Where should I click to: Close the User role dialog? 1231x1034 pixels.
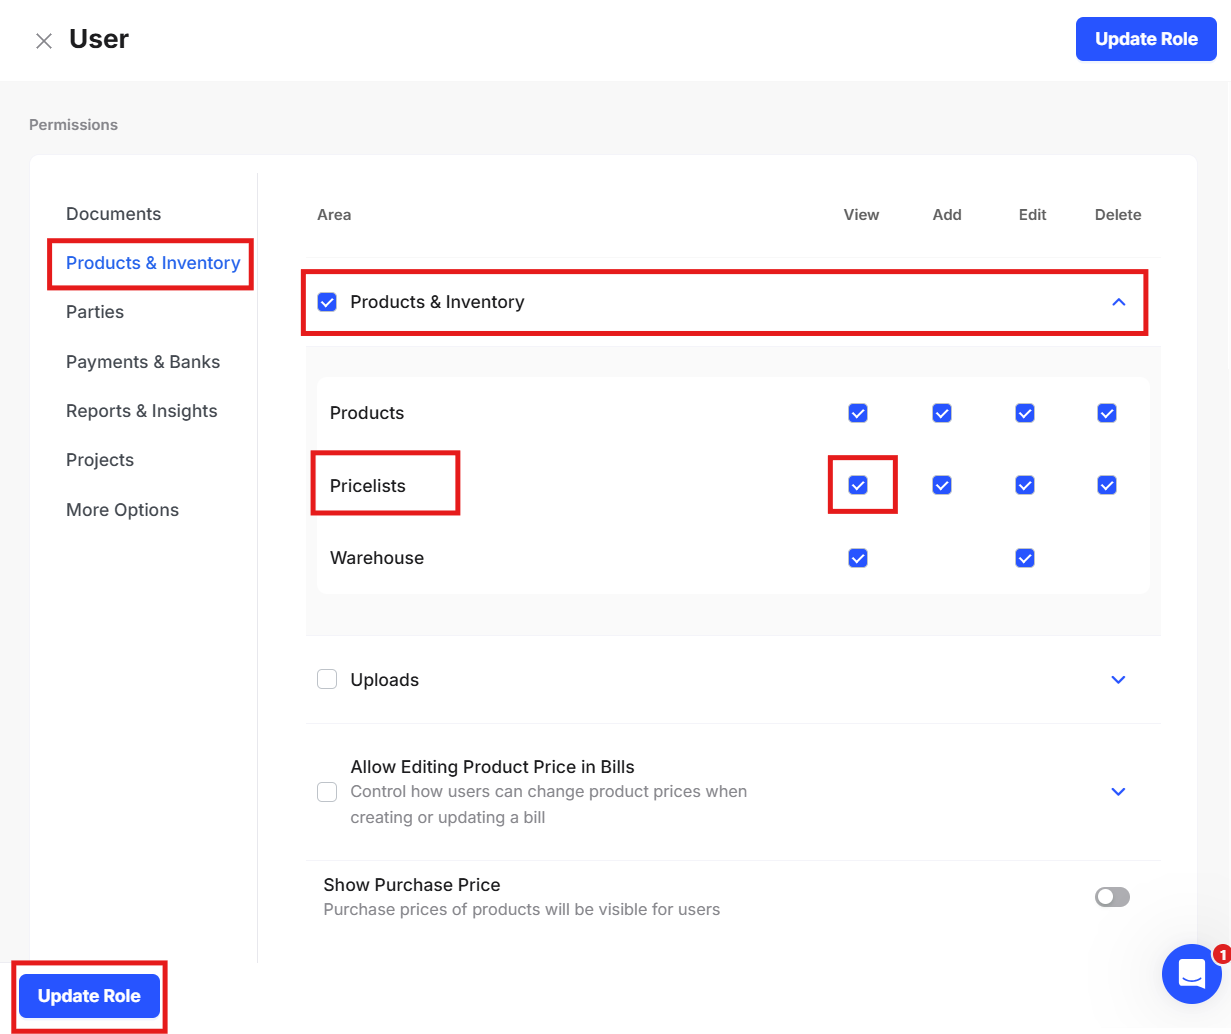pos(44,41)
